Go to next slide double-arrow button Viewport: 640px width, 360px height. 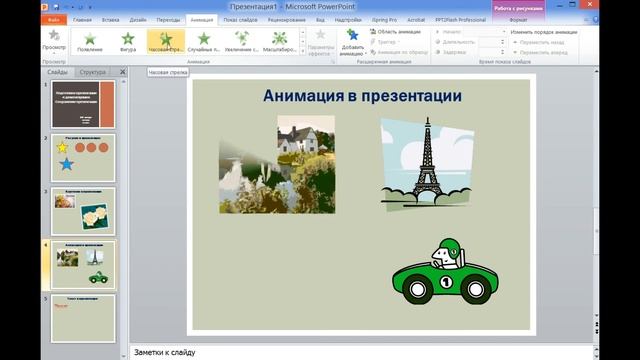(596, 330)
